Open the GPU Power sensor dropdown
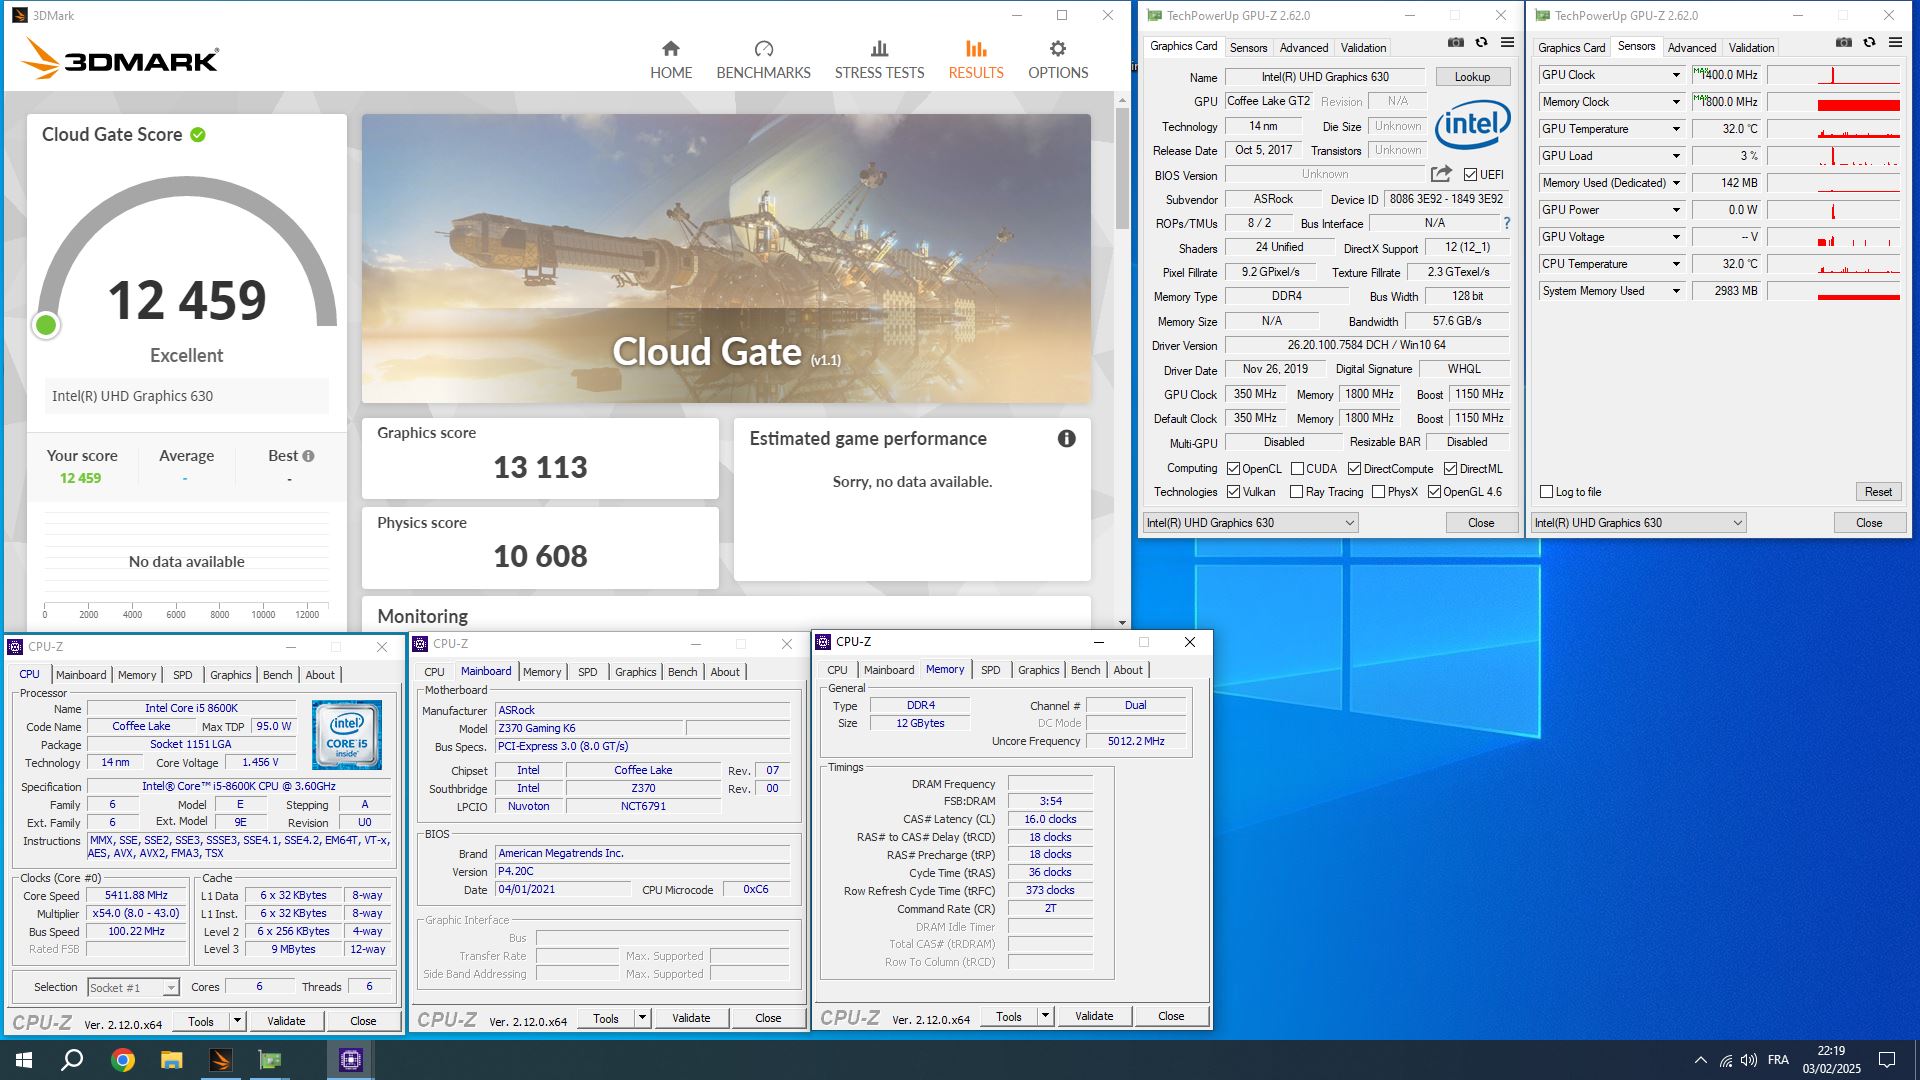 (1676, 210)
